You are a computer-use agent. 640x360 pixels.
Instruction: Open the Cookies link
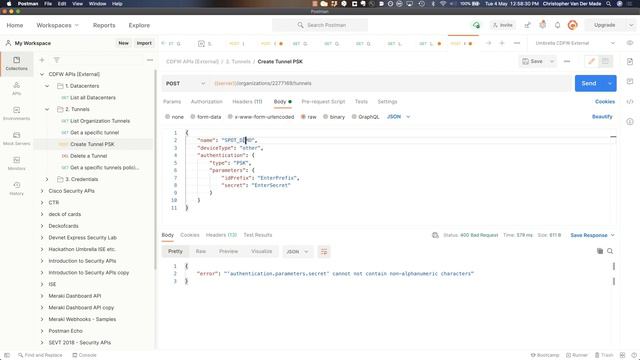tap(604, 102)
